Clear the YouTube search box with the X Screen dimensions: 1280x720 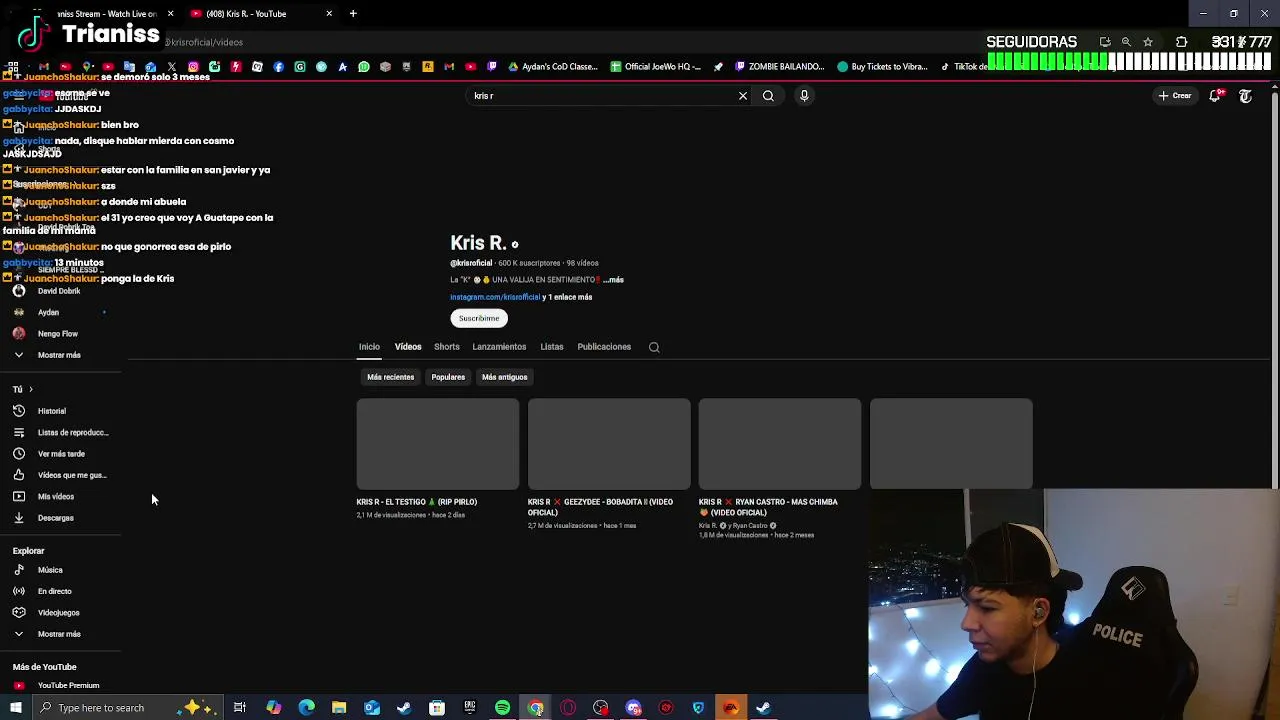743,96
